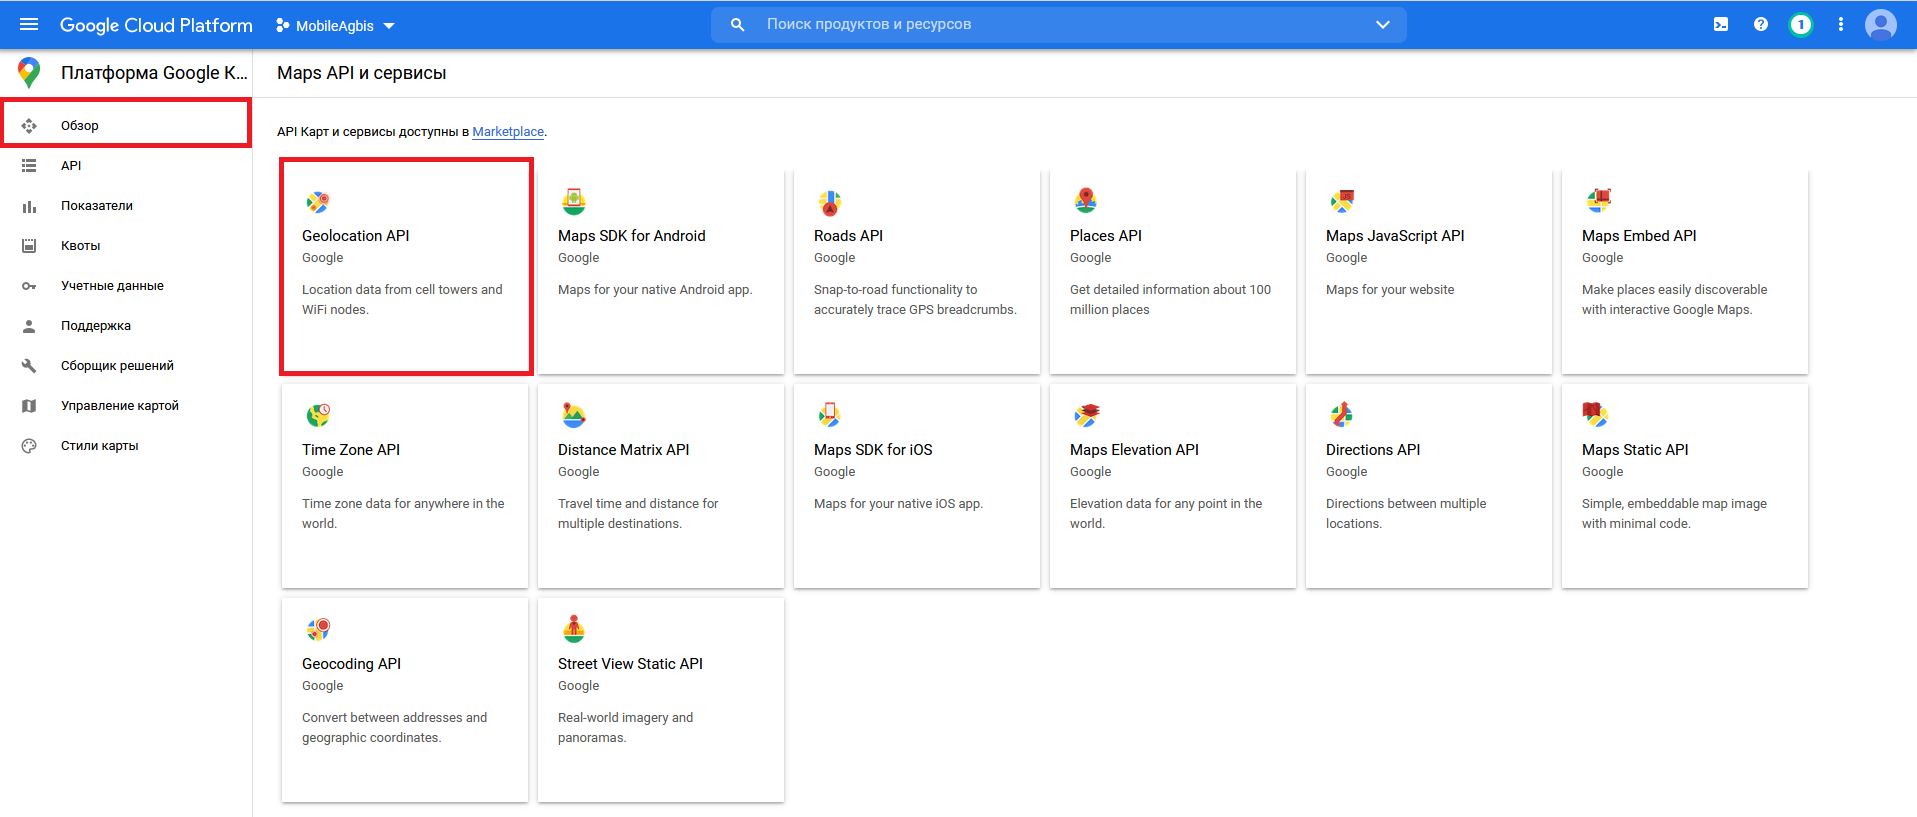Click the Roads API card icon
The image size is (1917, 817).
coord(830,202)
